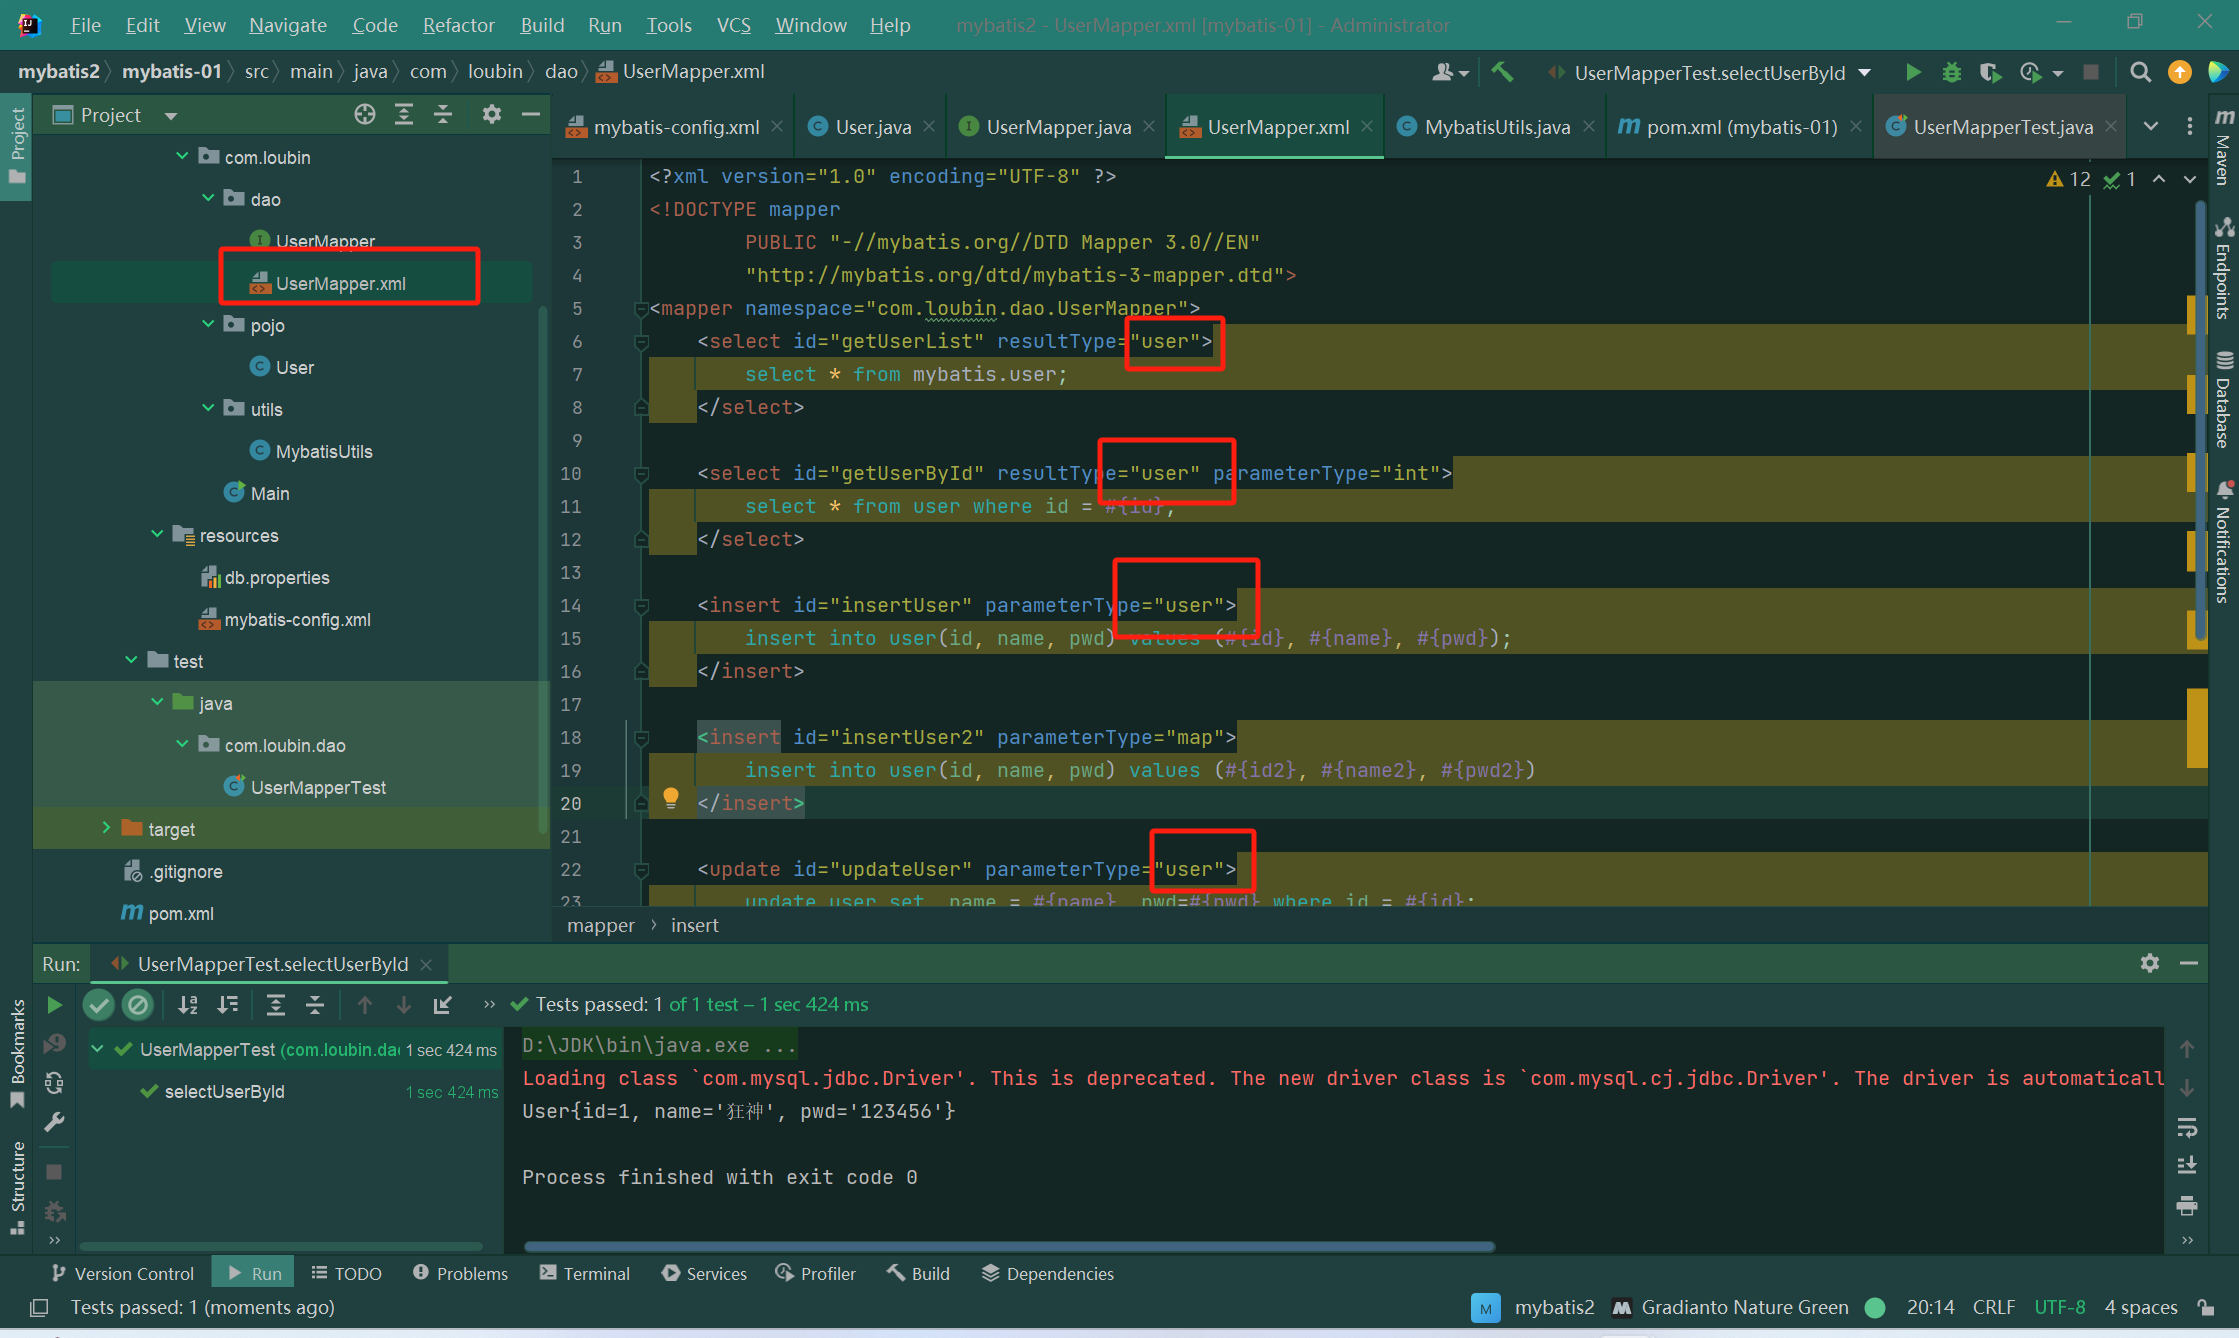This screenshot has width=2239, height=1338.
Task: Open Search Everywhere magnifier icon
Action: (2140, 72)
